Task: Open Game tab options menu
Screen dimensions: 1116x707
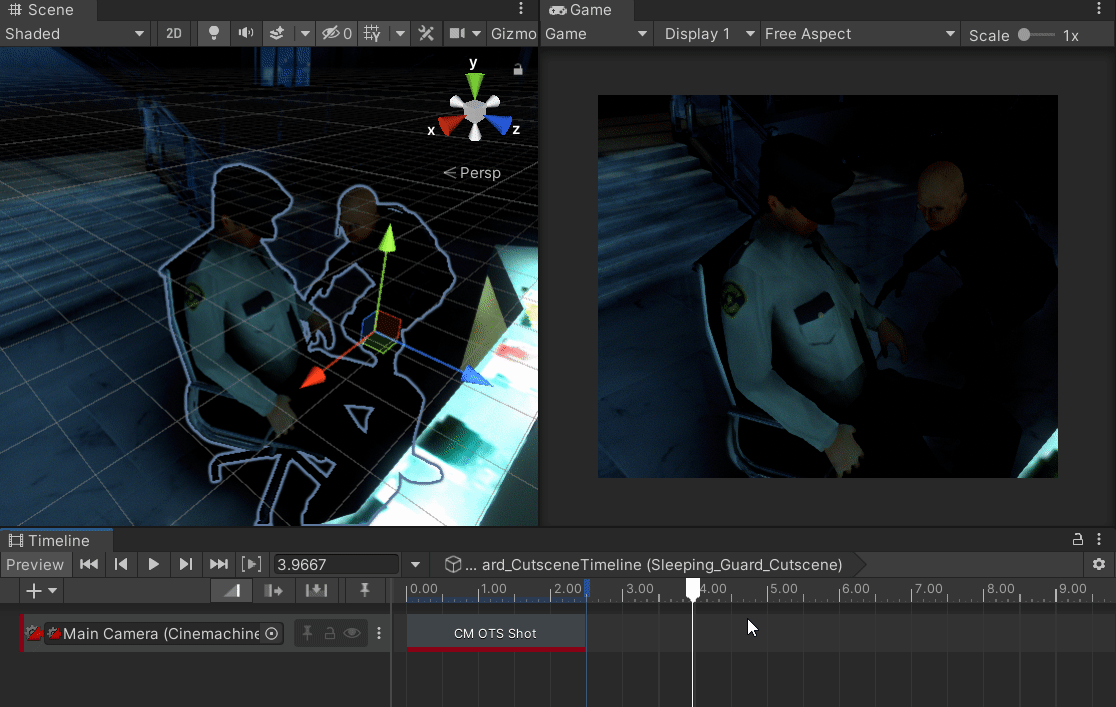Action: (x=1099, y=9)
